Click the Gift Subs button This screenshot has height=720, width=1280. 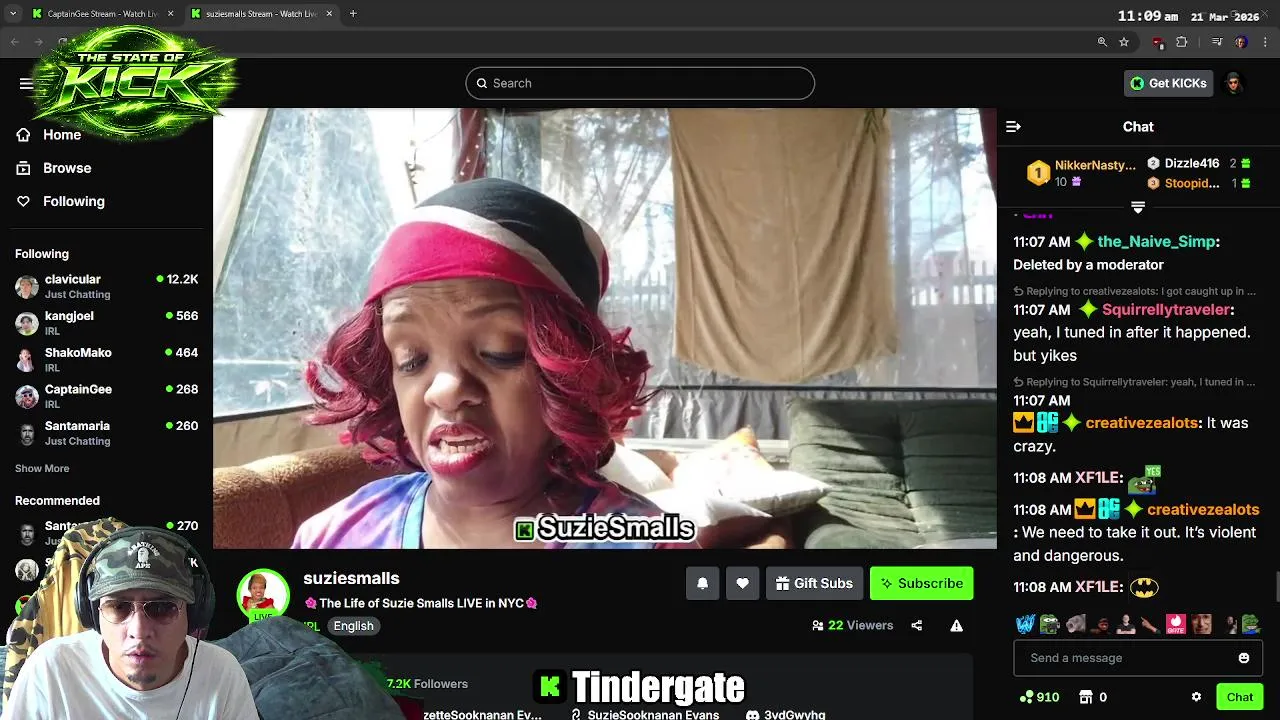point(814,584)
